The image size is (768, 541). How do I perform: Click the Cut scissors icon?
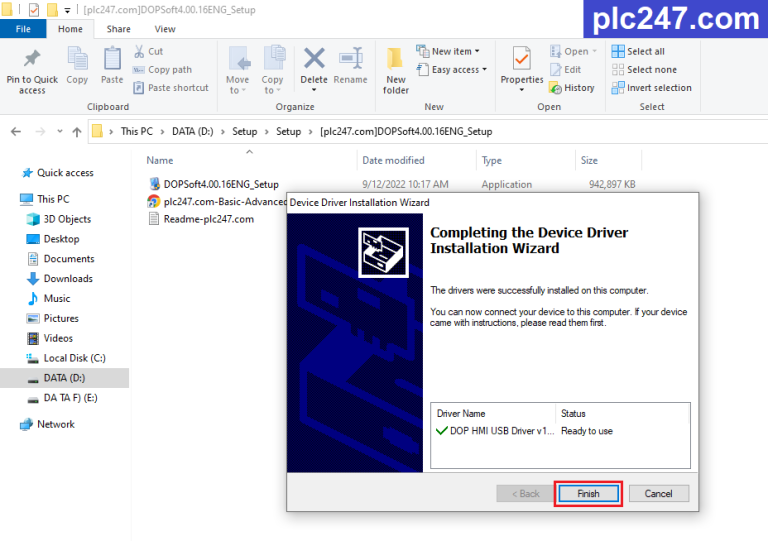pyautogui.click(x=139, y=51)
